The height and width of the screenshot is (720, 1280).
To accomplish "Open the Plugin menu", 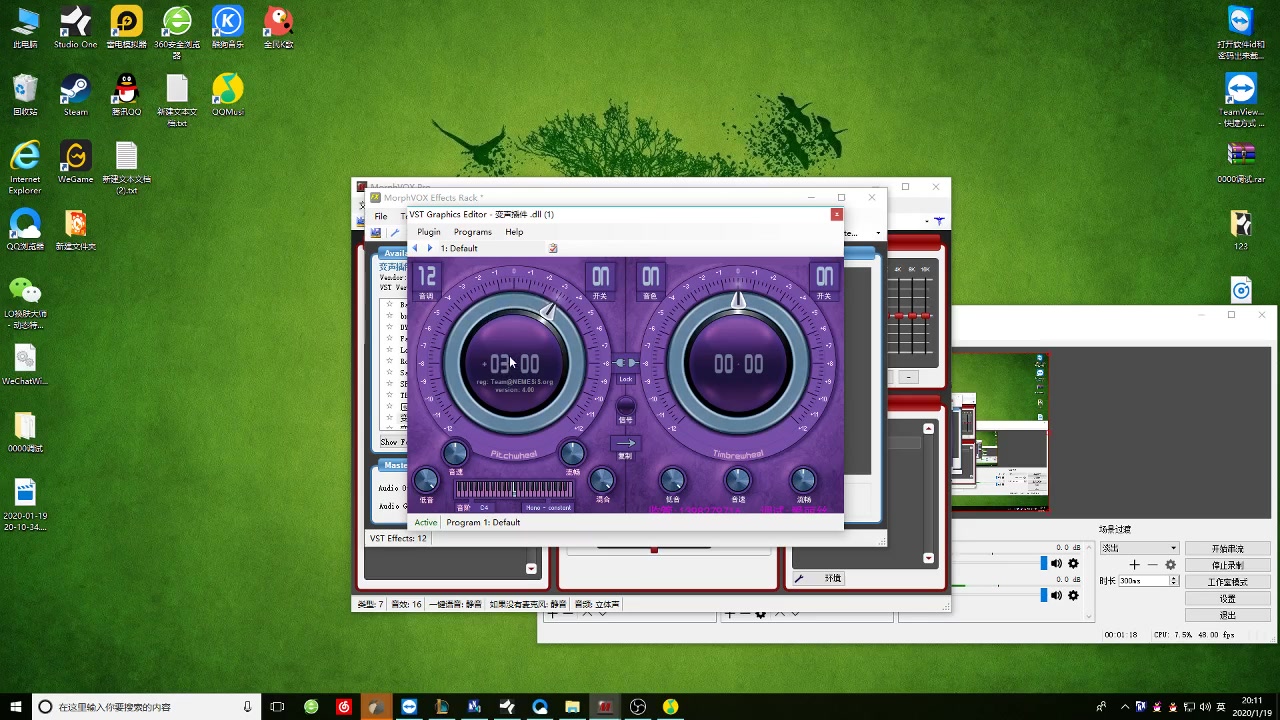I will point(429,231).
